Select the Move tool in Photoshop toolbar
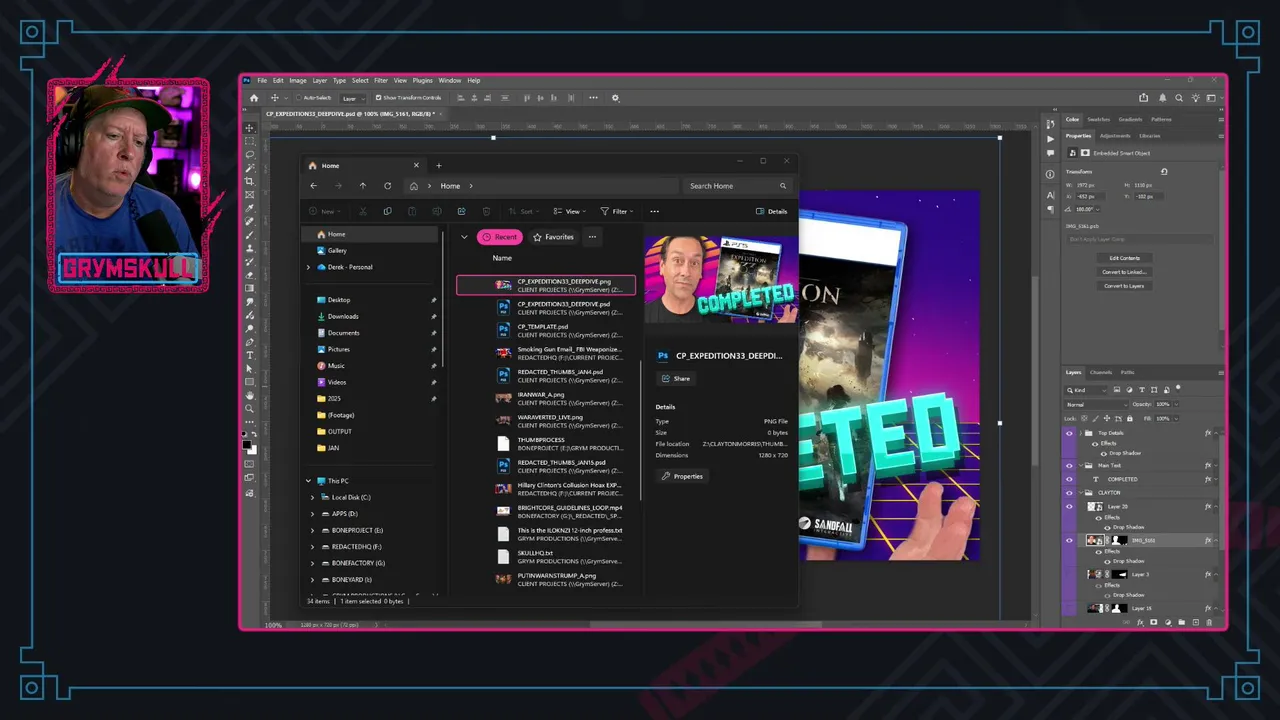The height and width of the screenshot is (720, 1280). point(250,128)
